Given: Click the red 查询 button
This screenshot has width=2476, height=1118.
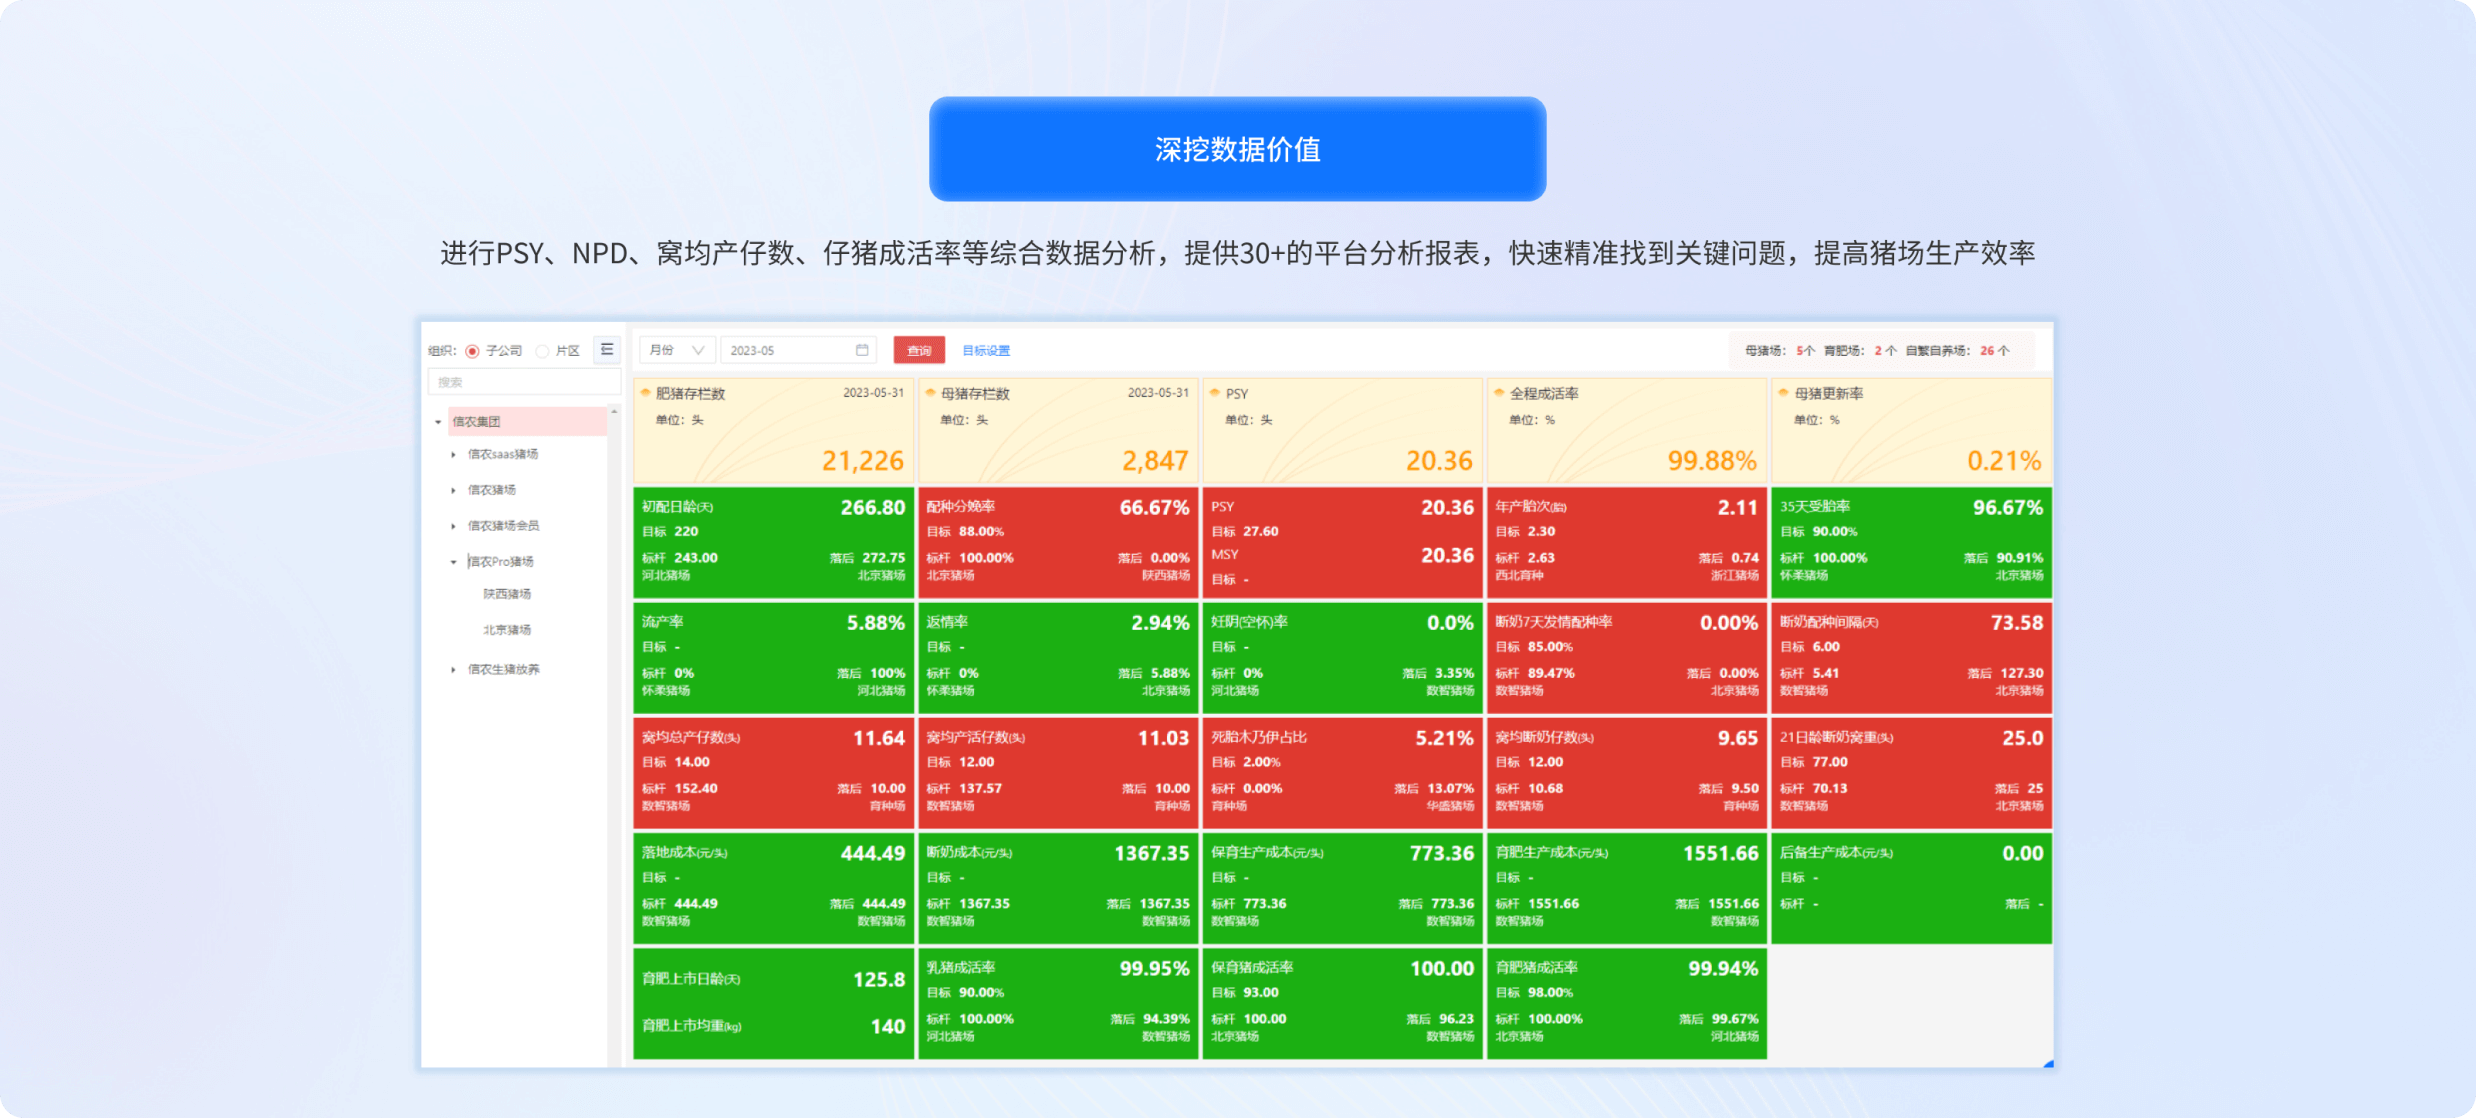Looking at the screenshot, I should pos(918,350).
